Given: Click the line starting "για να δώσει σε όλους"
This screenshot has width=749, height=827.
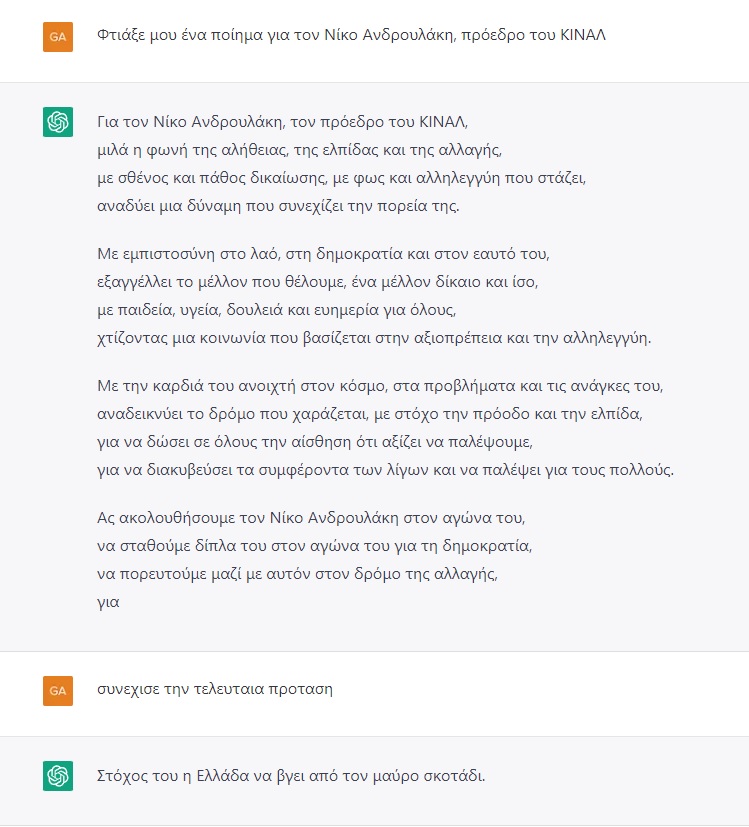Looking at the screenshot, I should point(326,441).
